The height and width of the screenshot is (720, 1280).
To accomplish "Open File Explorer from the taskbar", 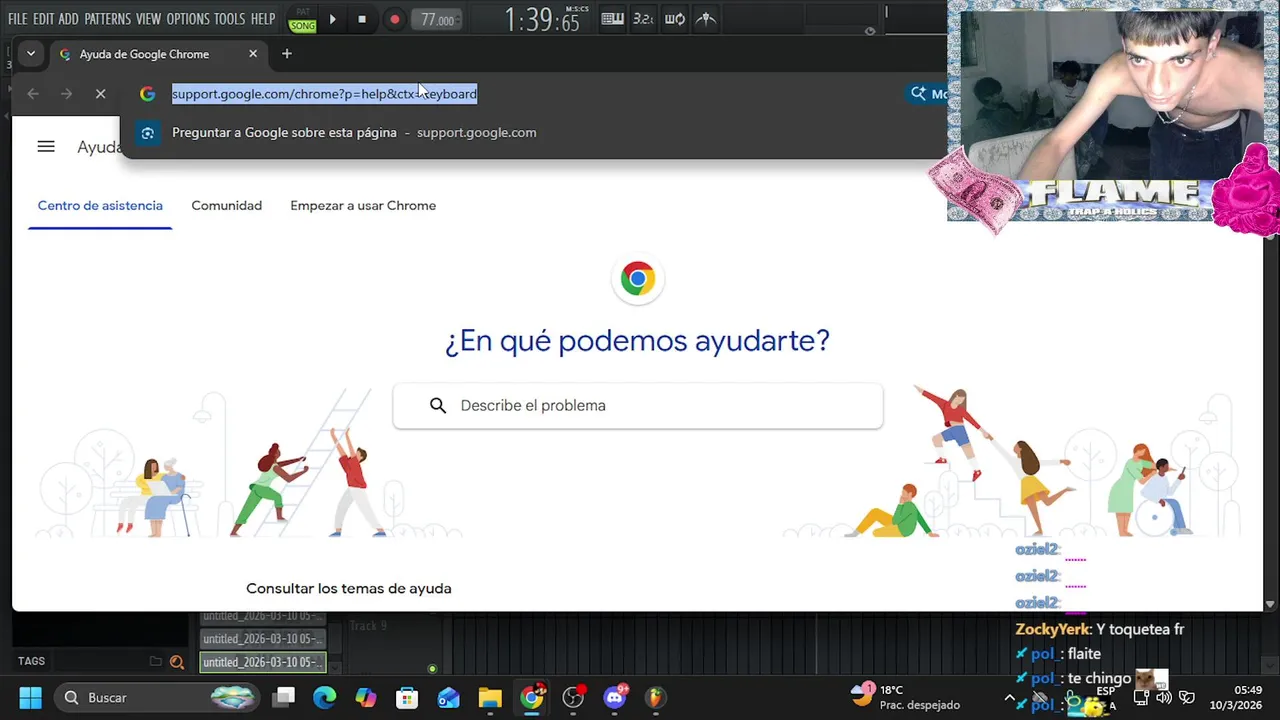I will click(x=490, y=698).
